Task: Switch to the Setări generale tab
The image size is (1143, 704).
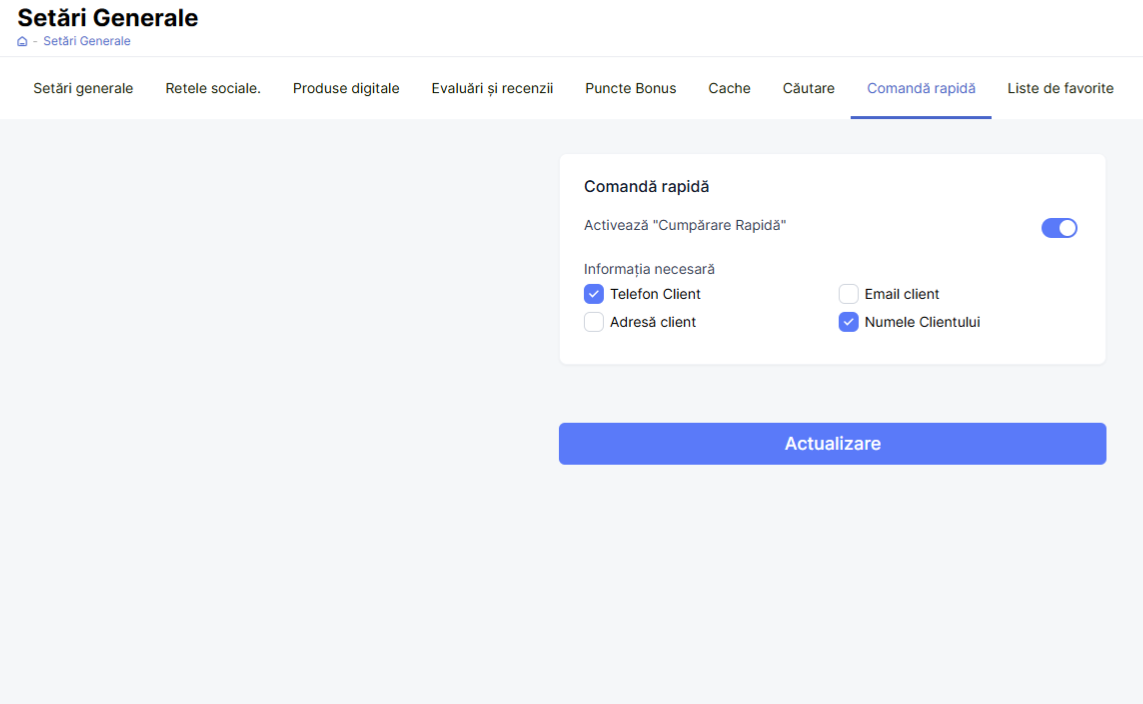Action: coord(83,88)
